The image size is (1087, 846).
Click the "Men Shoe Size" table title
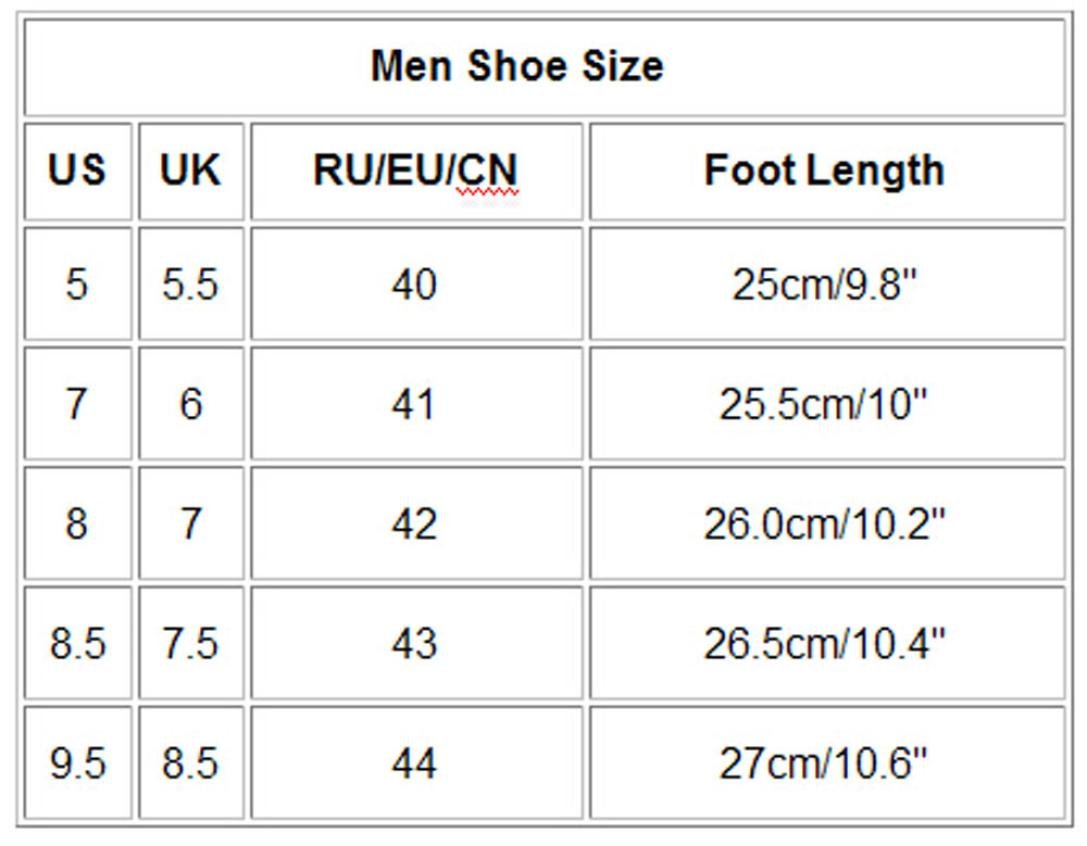[x=516, y=67]
